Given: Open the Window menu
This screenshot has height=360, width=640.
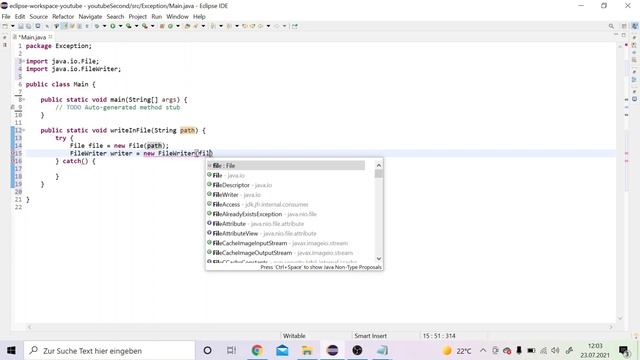Looking at the screenshot, I should [178, 17].
